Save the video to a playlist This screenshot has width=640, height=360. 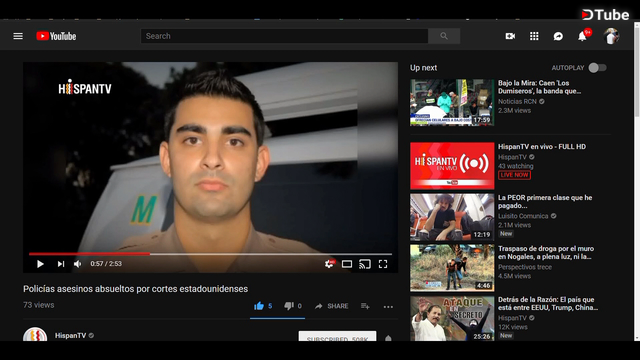[x=365, y=306]
